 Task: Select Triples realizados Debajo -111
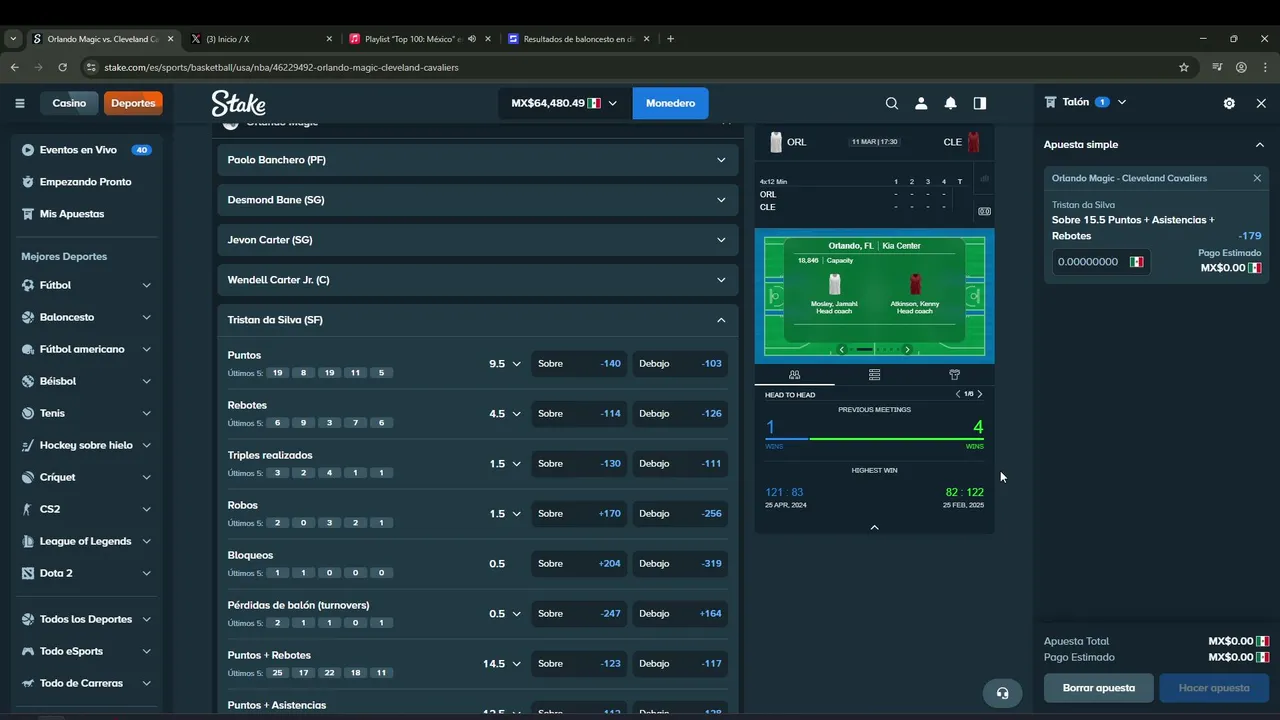tap(680, 464)
